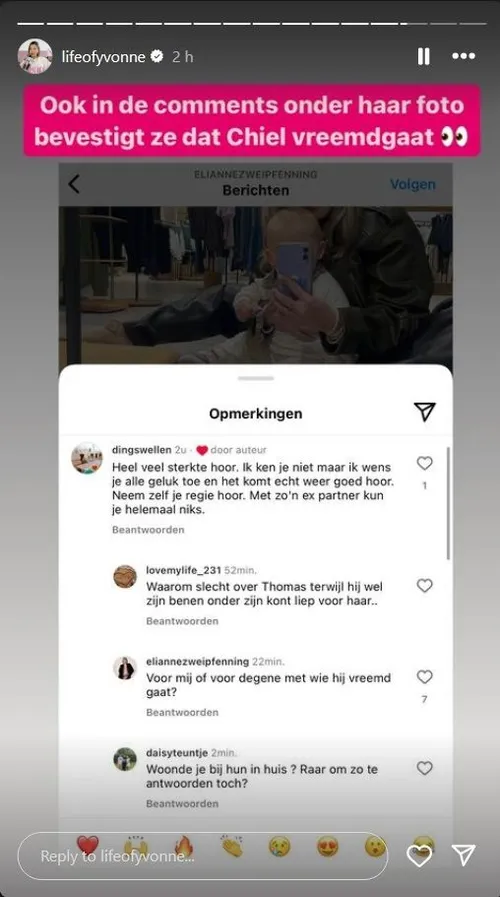Reply to lovemylife_231 via Beantwoorden
The image size is (500, 897).
pos(182,621)
